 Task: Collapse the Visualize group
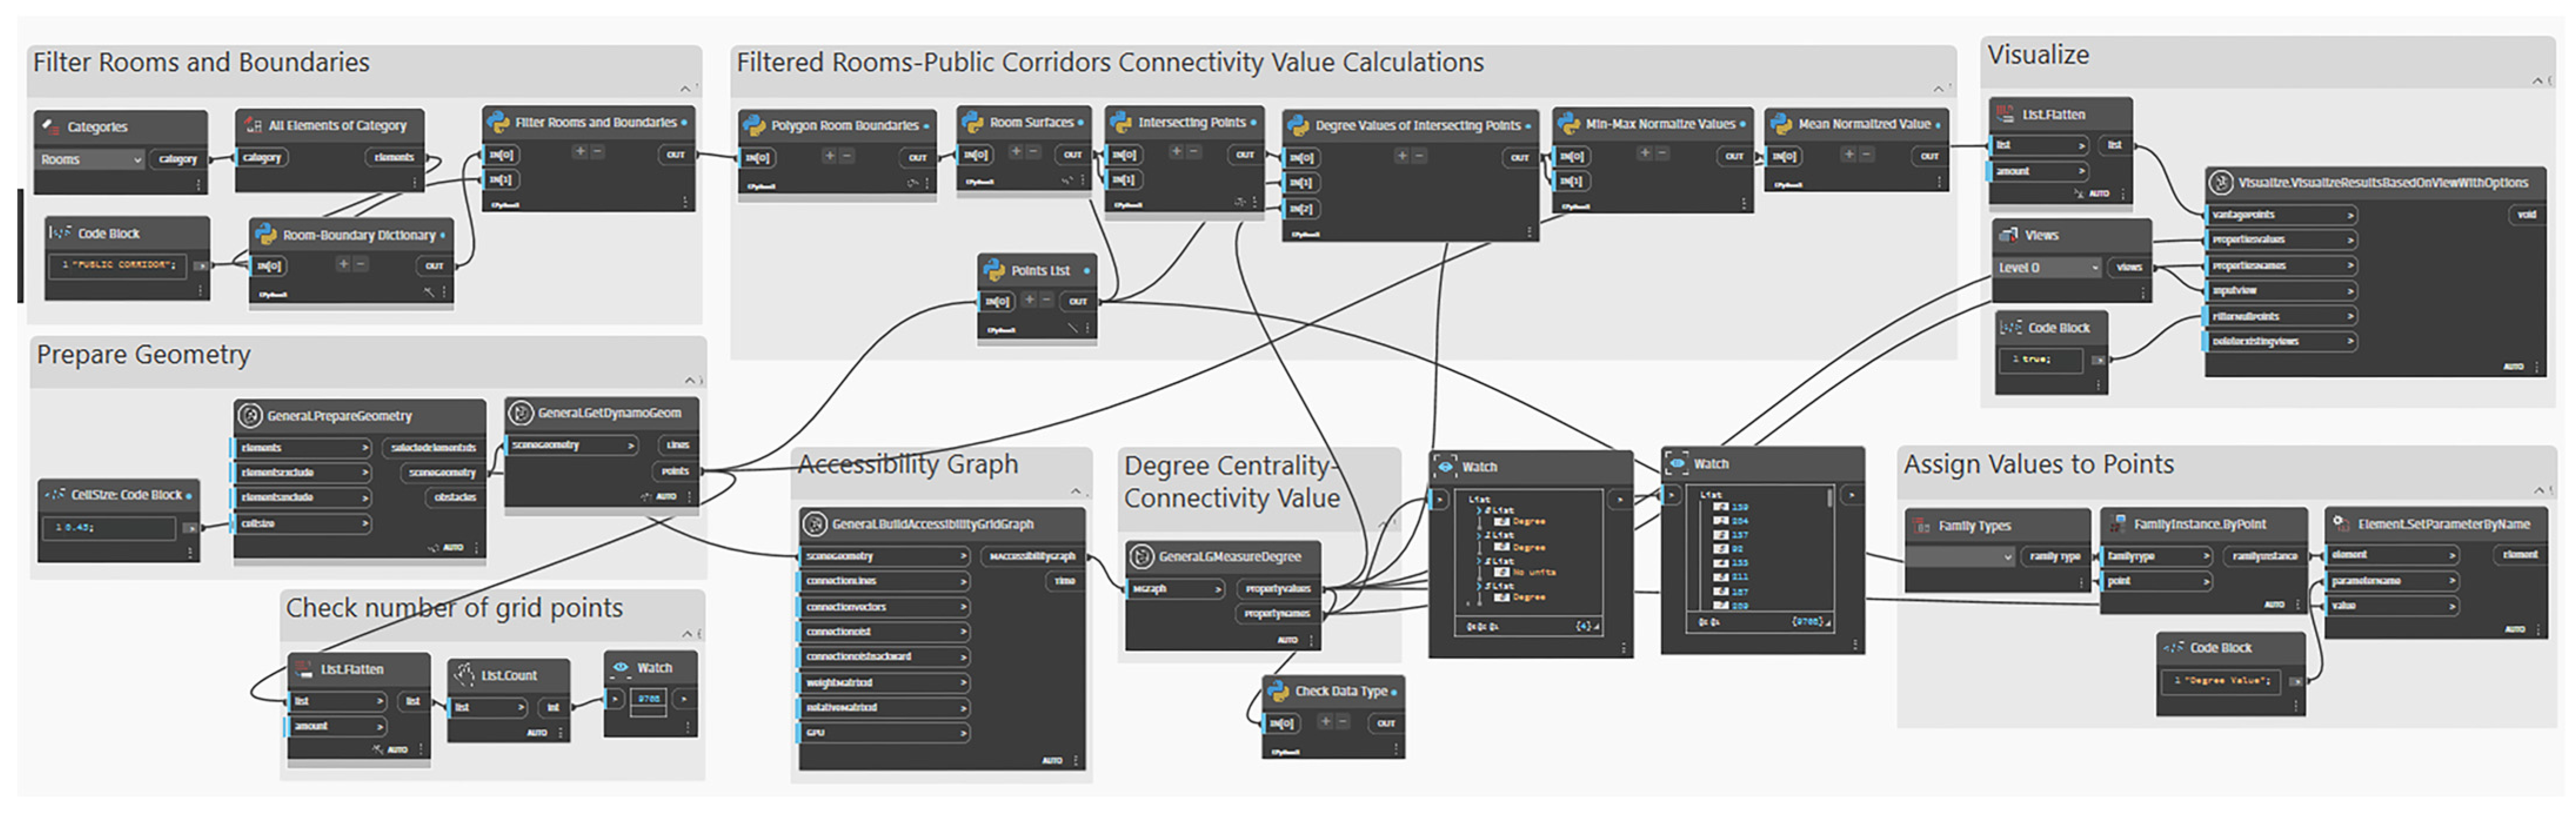pos(2537,80)
